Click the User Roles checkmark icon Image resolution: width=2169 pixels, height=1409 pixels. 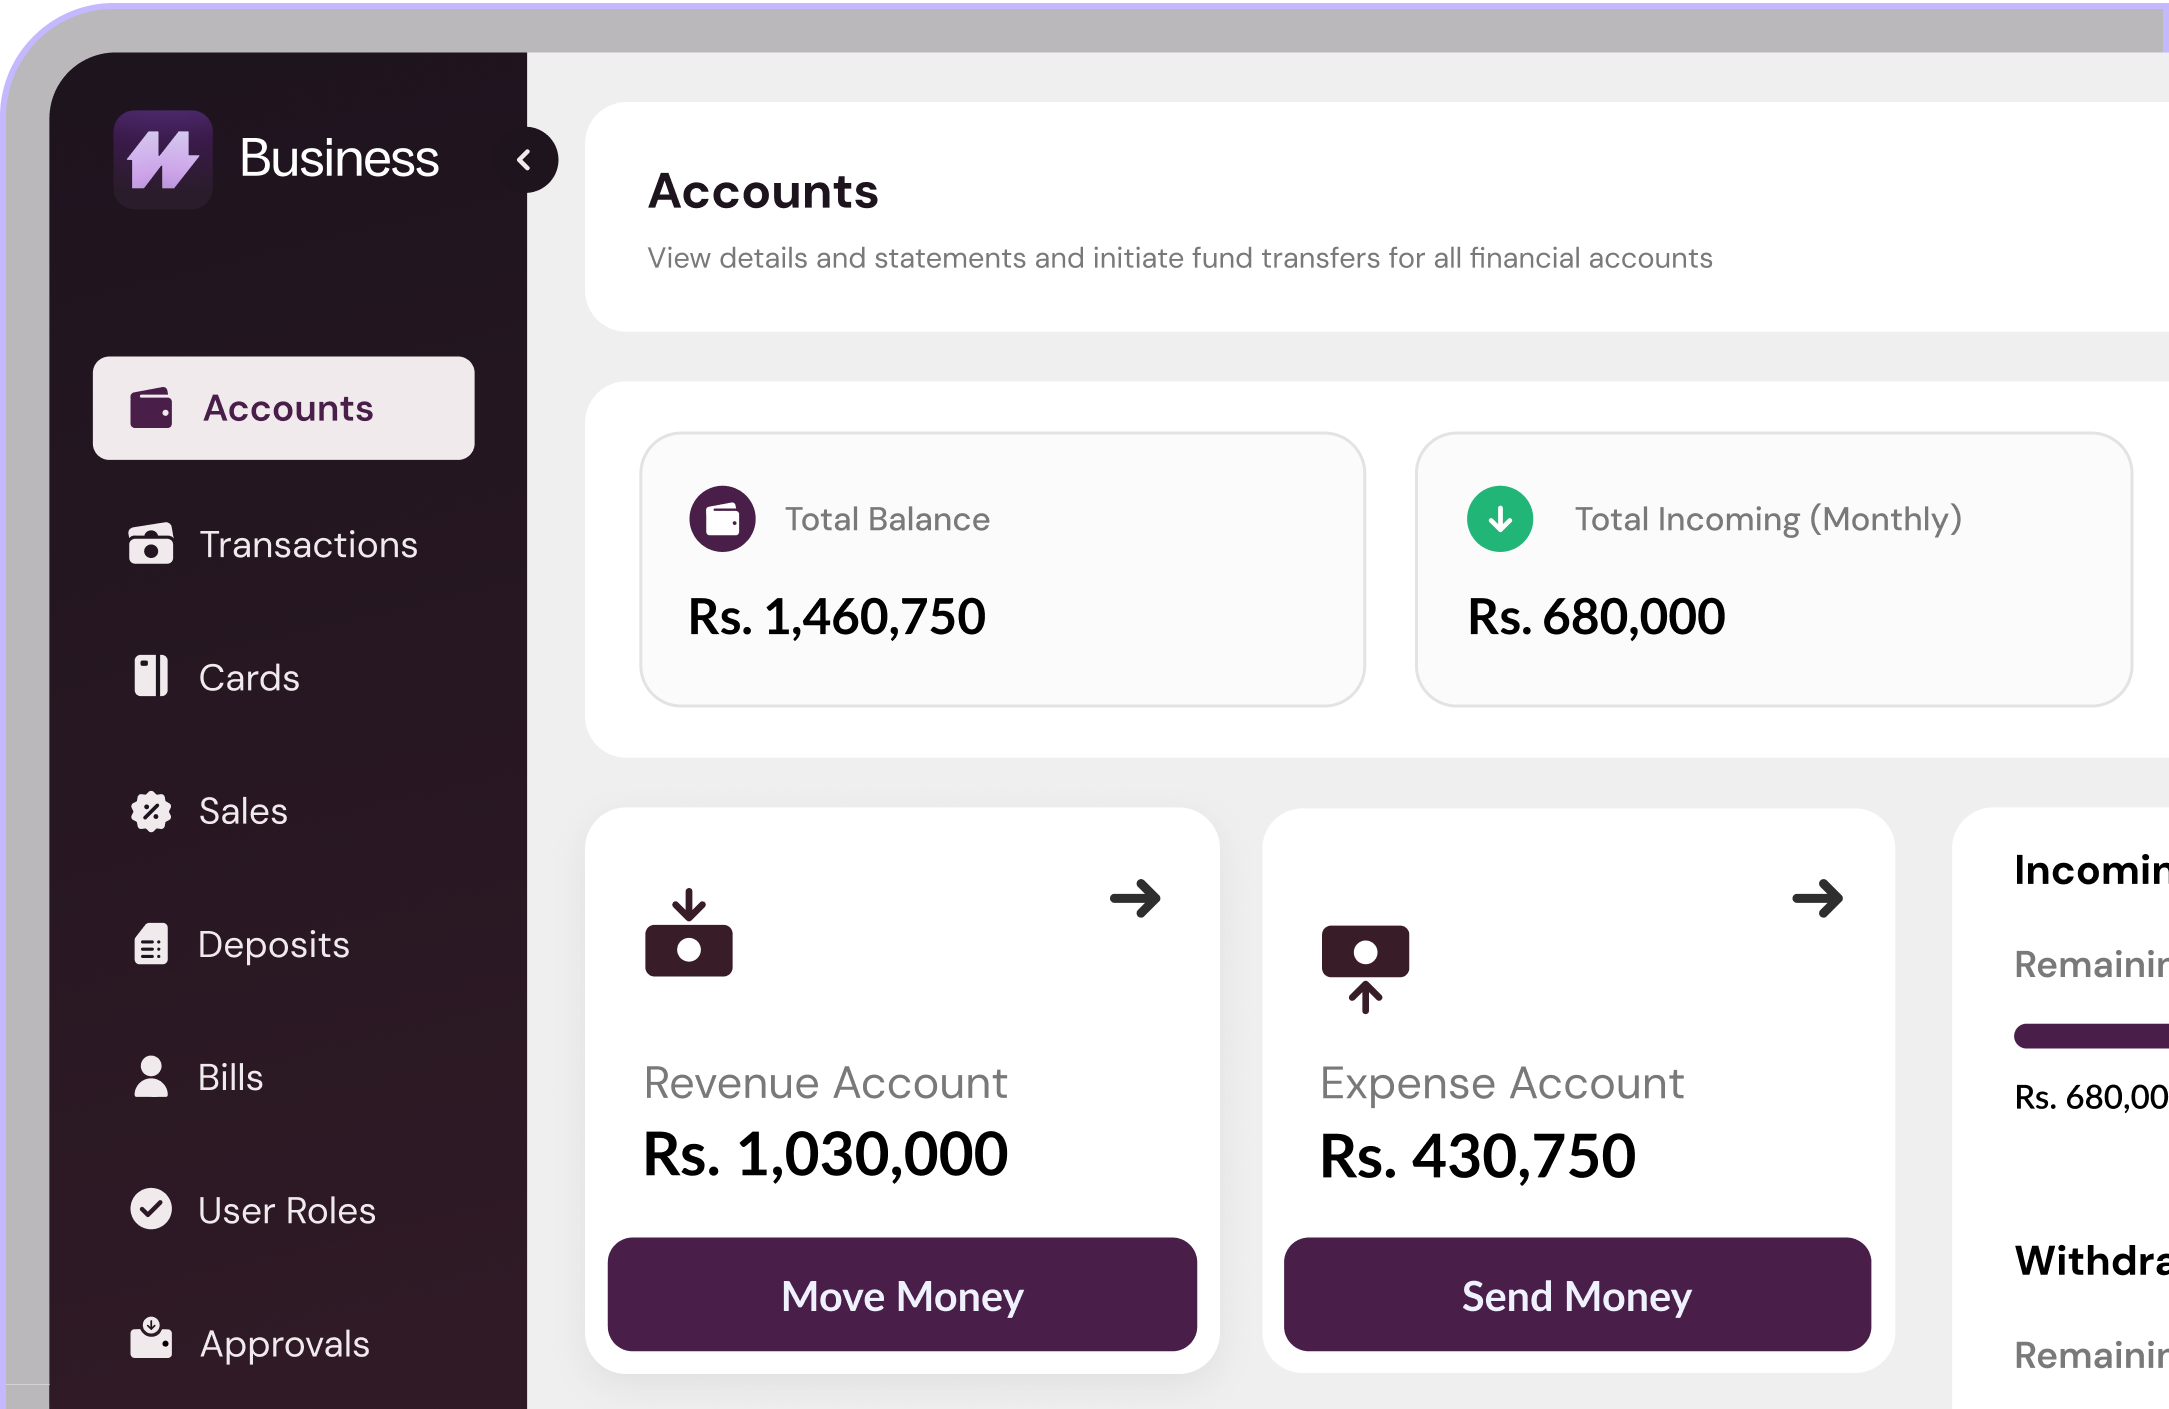tap(151, 1209)
